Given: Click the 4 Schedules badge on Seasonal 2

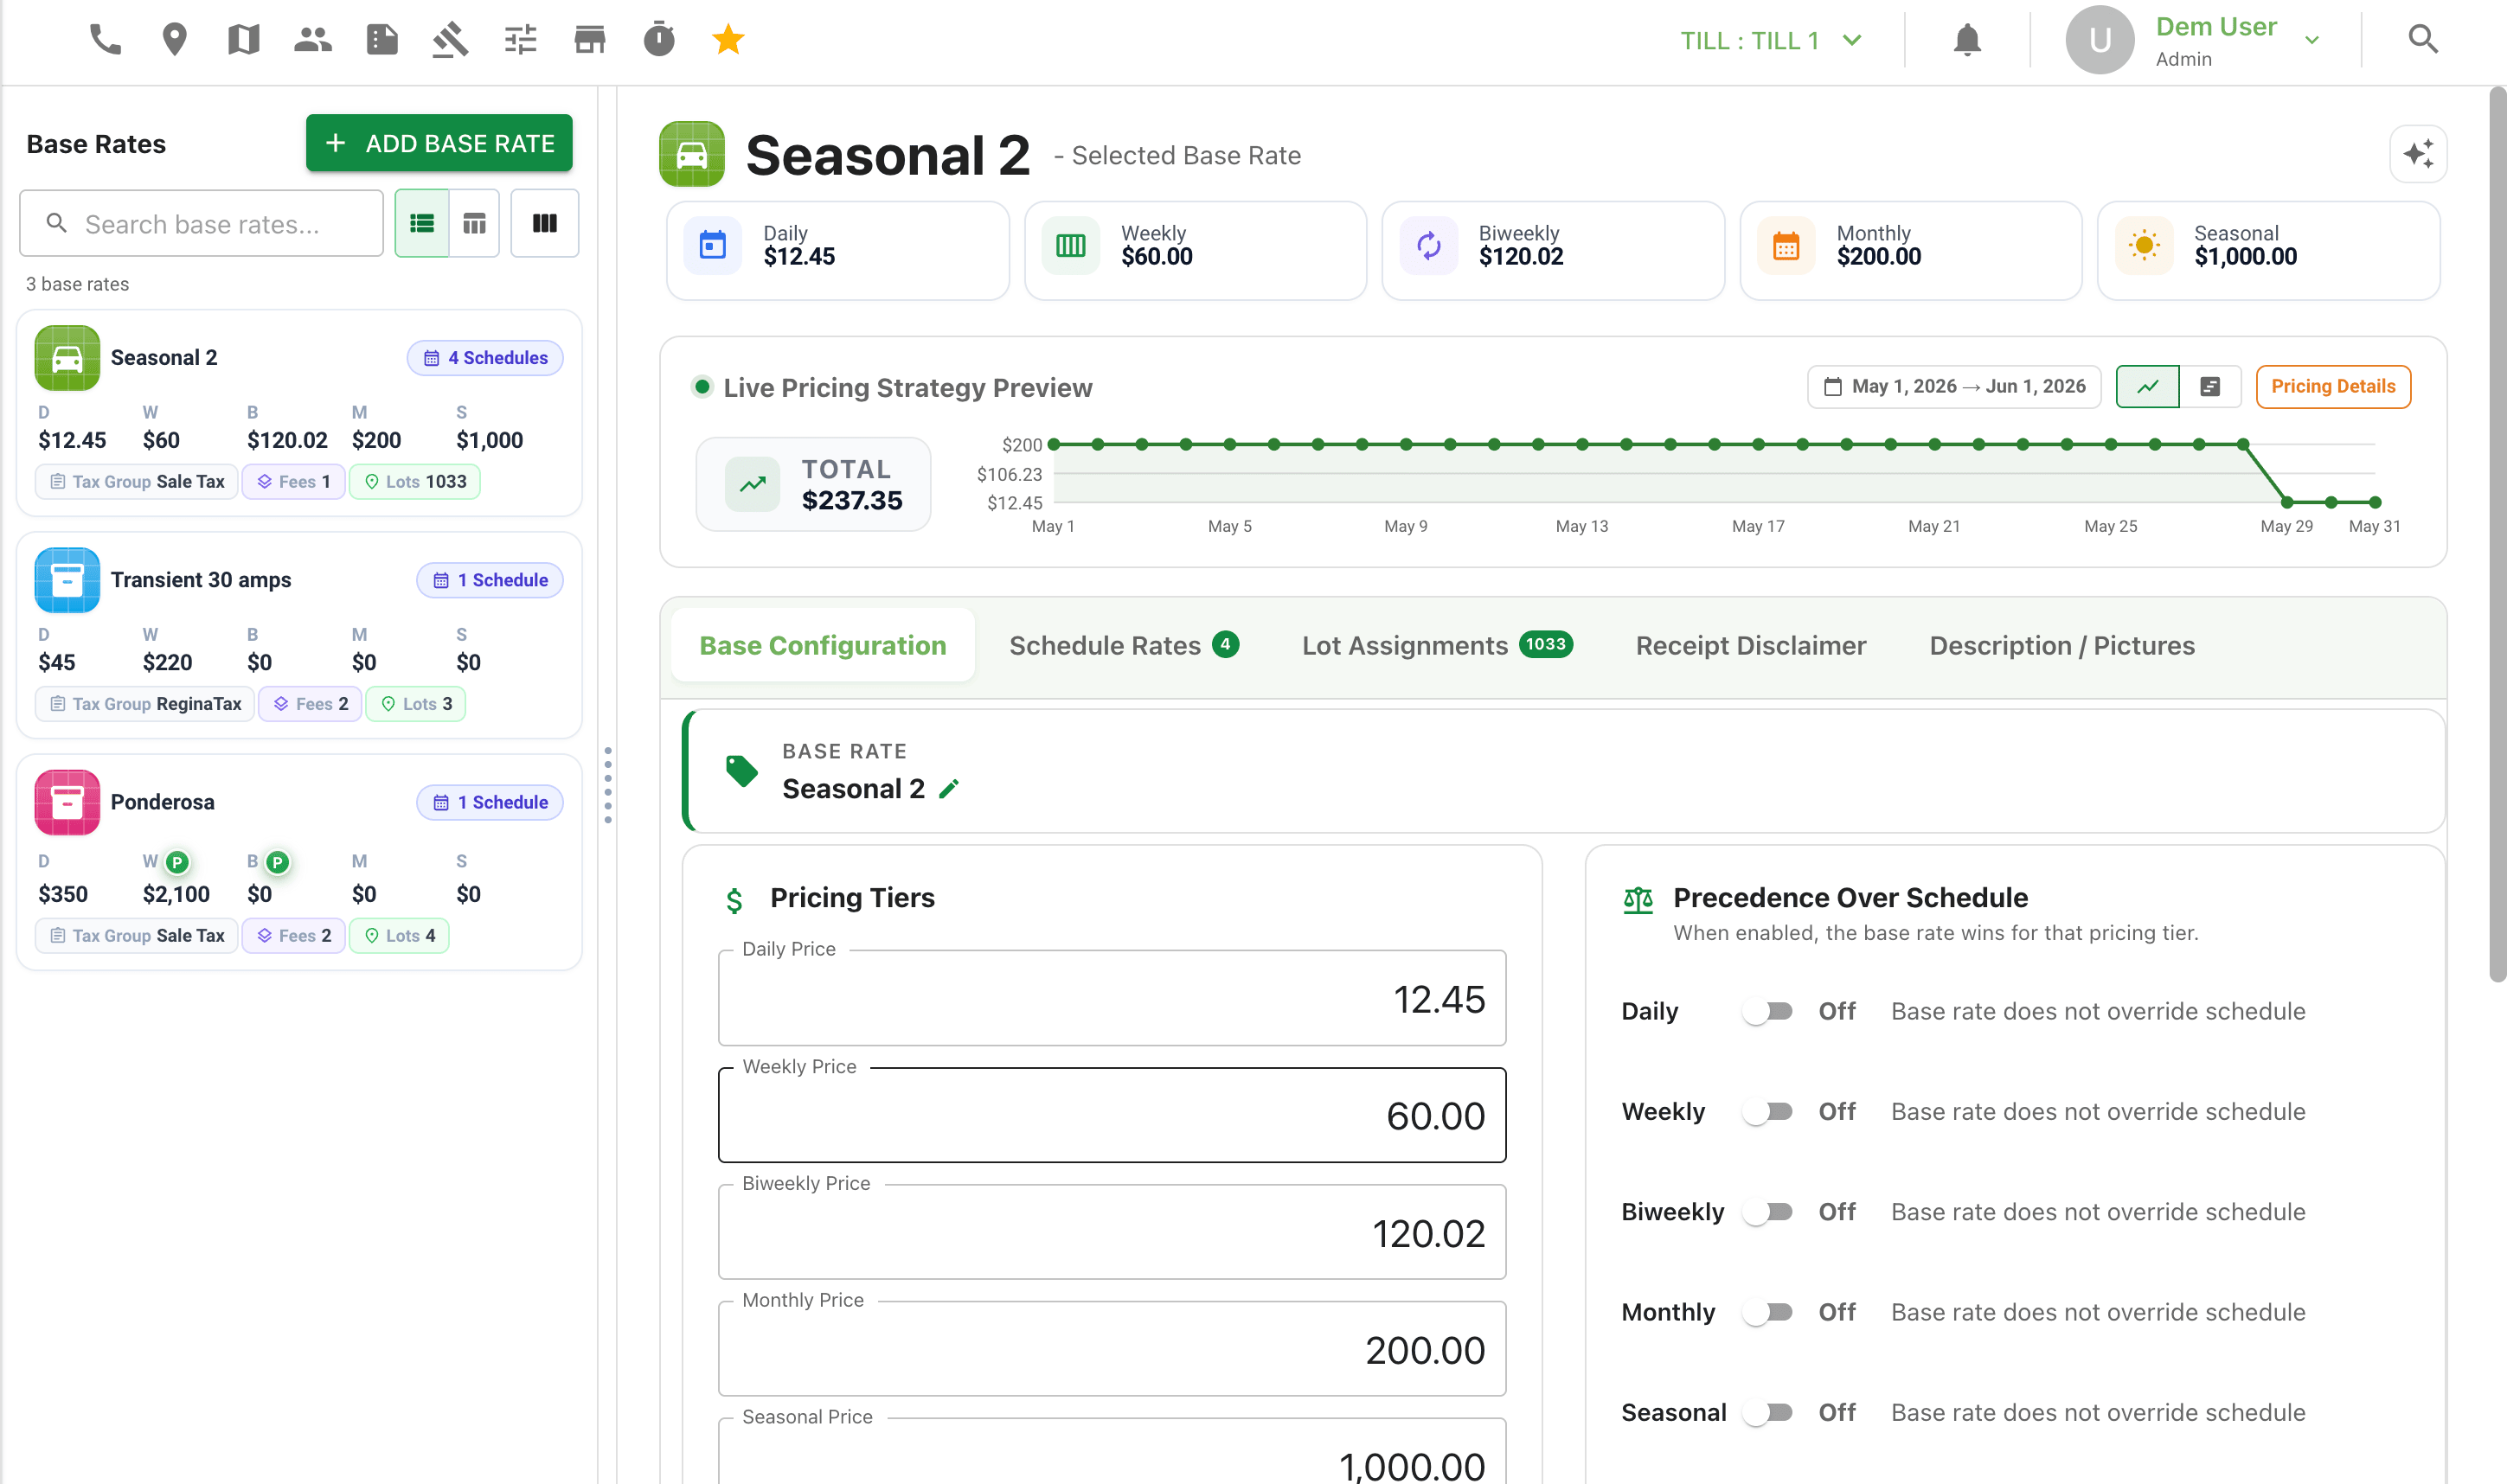Looking at the screenshot, I should tap(485, 358).
